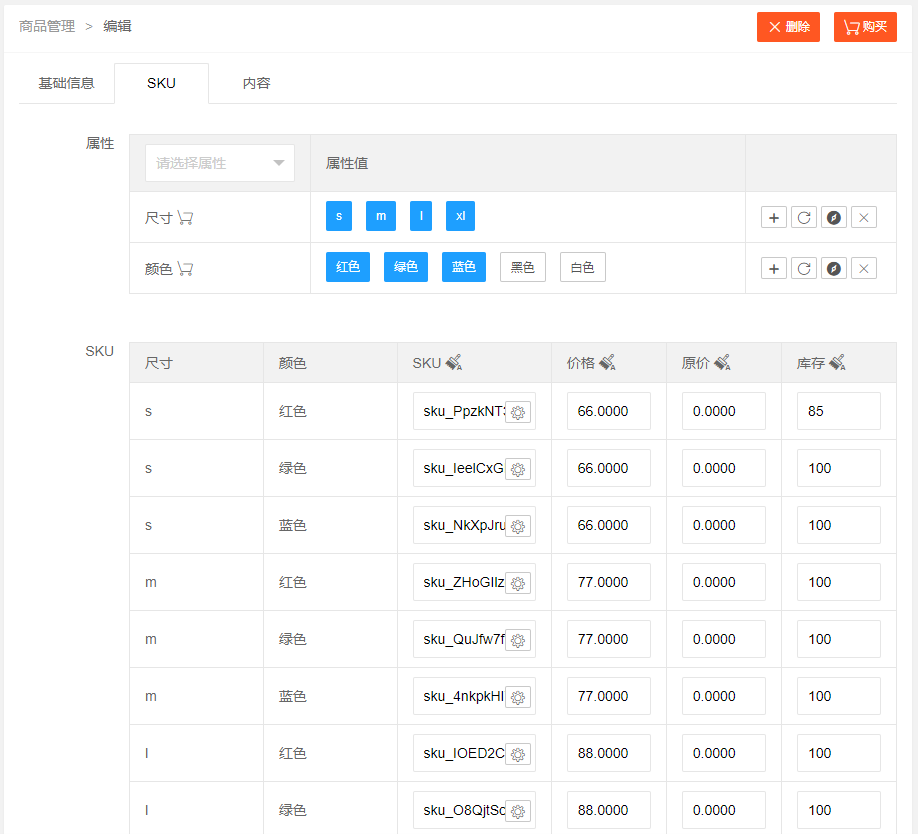Click the 购买 button

click(865, 27)
